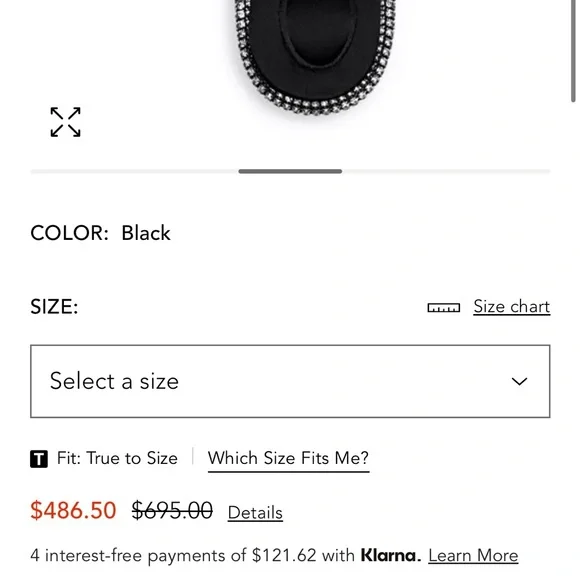580x580 pixels.
Task: Click the chevron arrow in size selector
Action: tap(519, 381)
